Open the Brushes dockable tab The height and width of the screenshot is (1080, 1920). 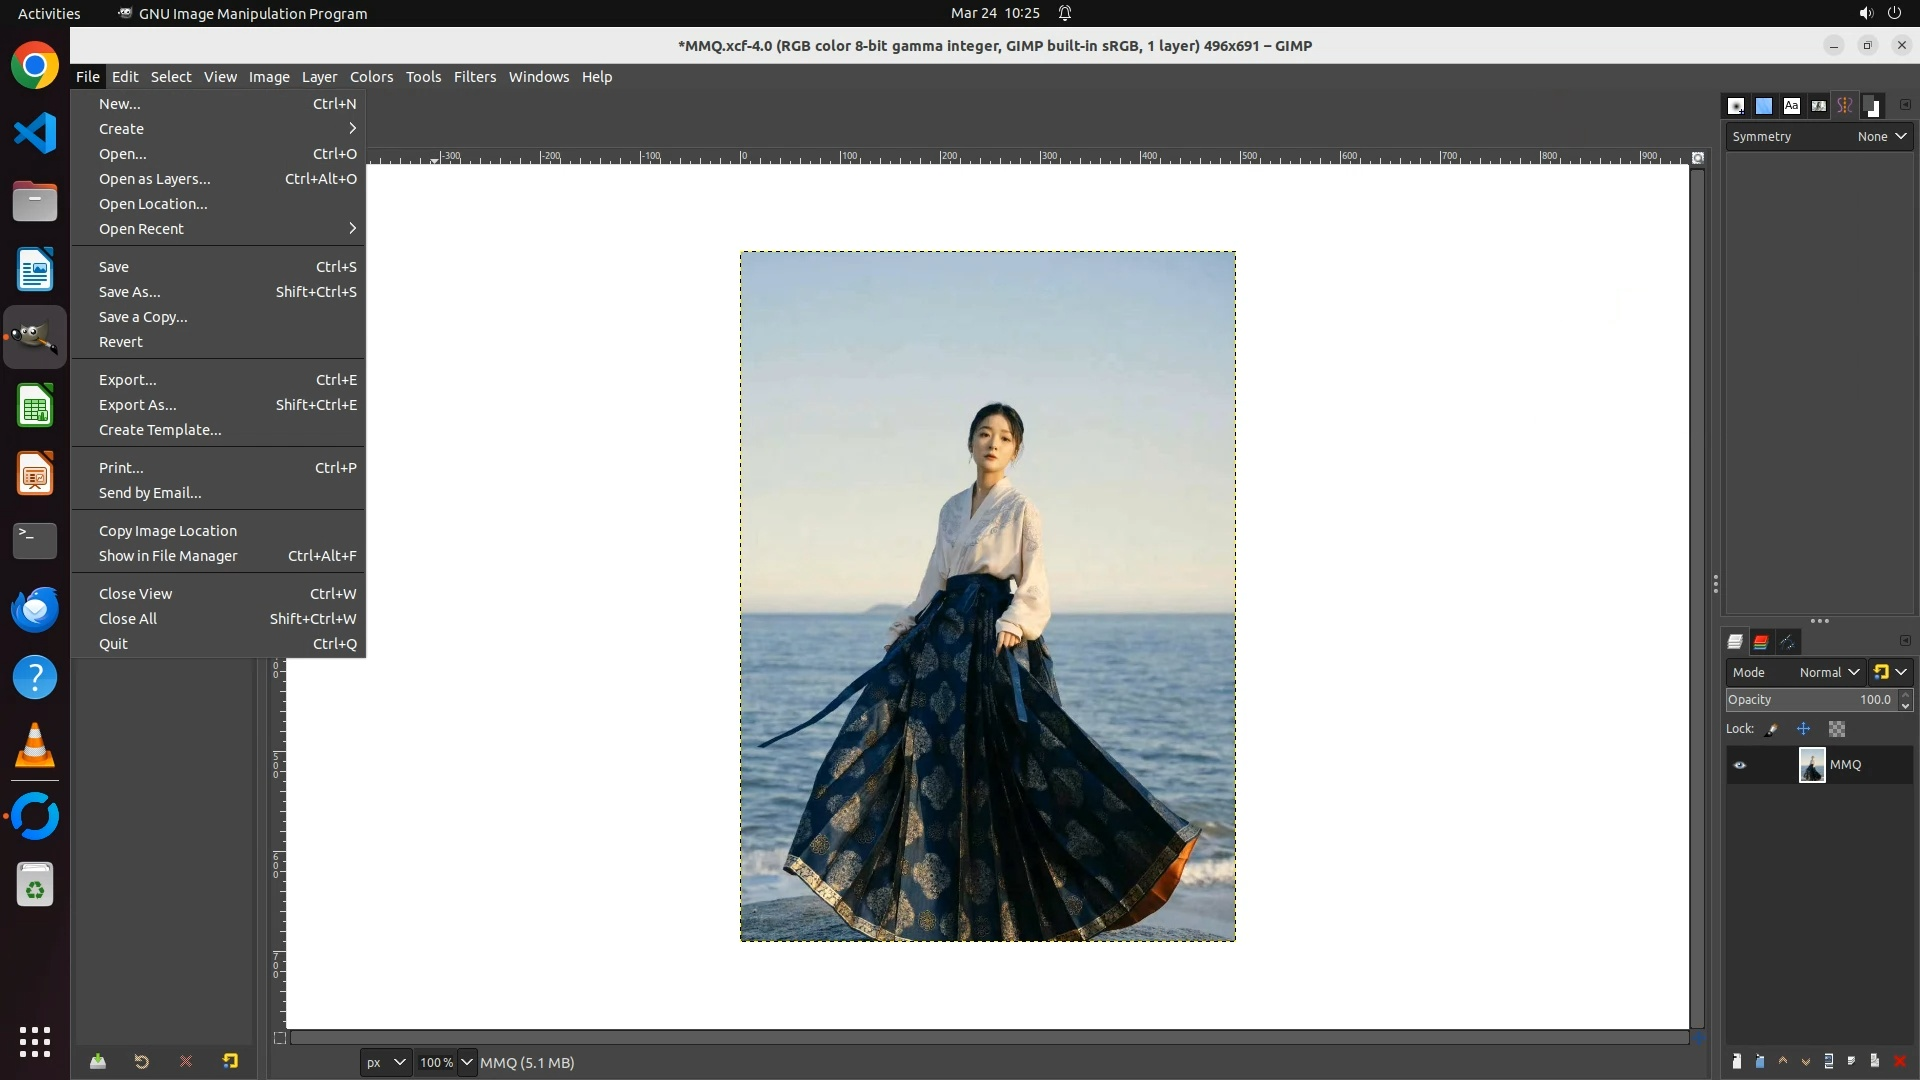coord(1737,106)
